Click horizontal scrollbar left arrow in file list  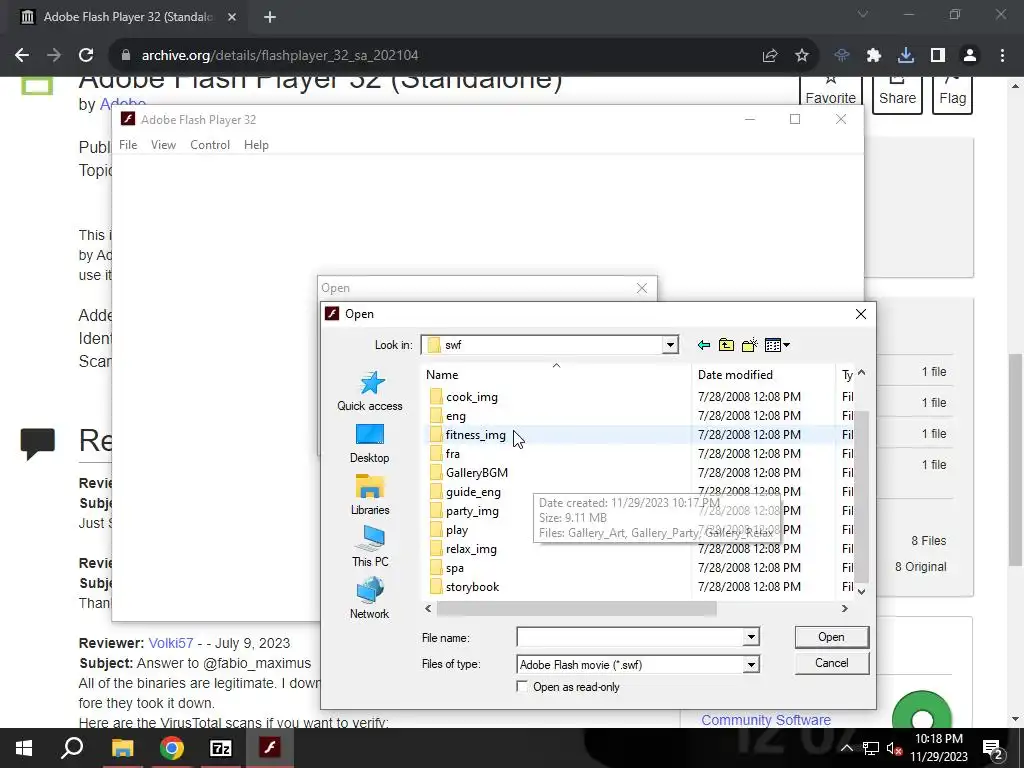(428, 609)
